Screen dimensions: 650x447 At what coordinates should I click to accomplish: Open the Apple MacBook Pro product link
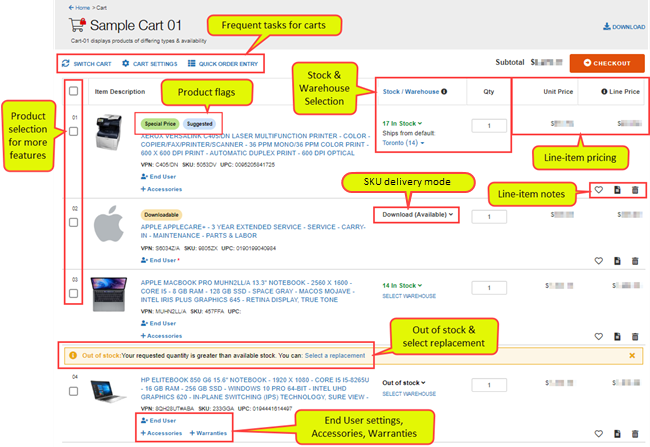pyautogui.click(x=247, y=291)
